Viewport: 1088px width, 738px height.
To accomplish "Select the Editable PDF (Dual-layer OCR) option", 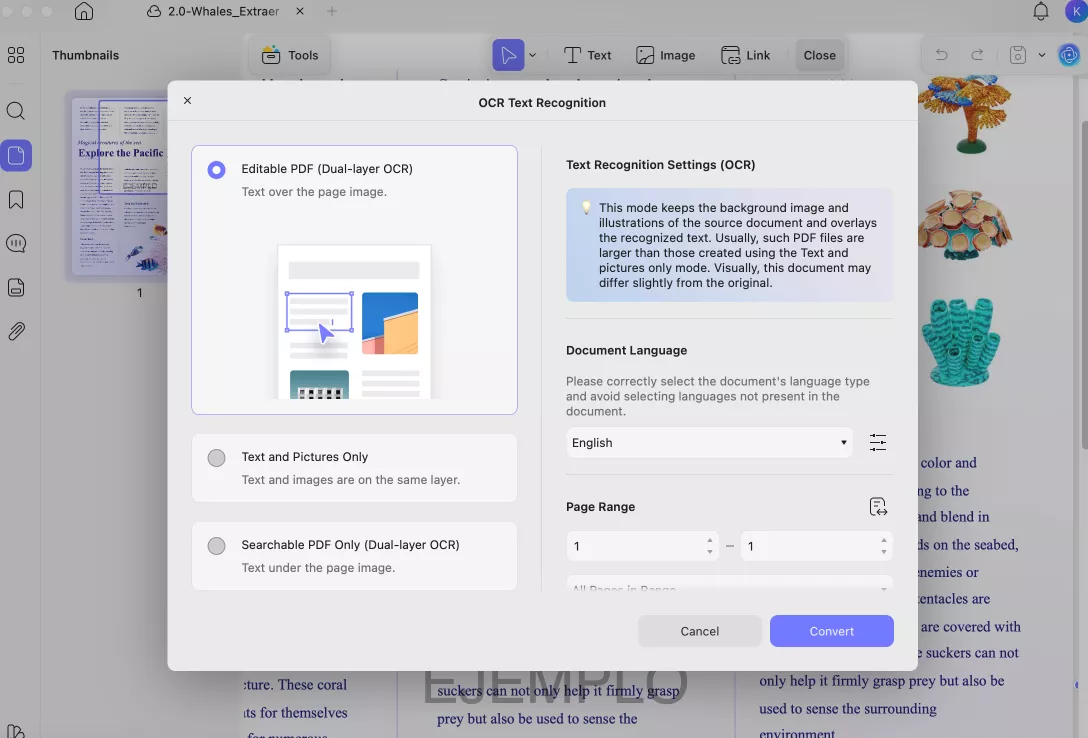I will click(216, 170).
